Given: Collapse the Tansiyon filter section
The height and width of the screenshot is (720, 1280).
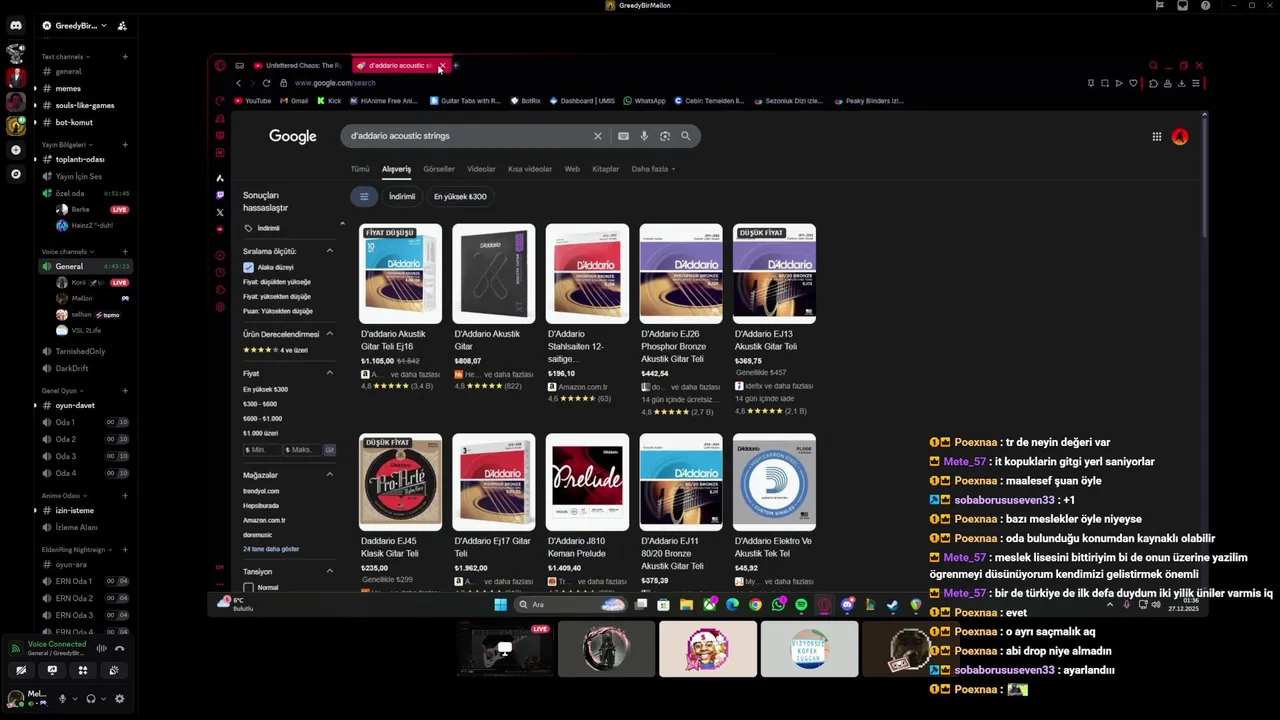Looking at the screenshot, I should [x=330, y=571].
